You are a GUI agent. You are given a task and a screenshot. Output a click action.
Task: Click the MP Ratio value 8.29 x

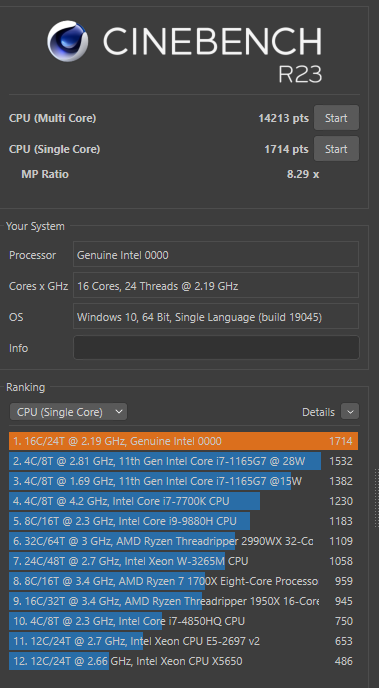[x=303, y=174]
